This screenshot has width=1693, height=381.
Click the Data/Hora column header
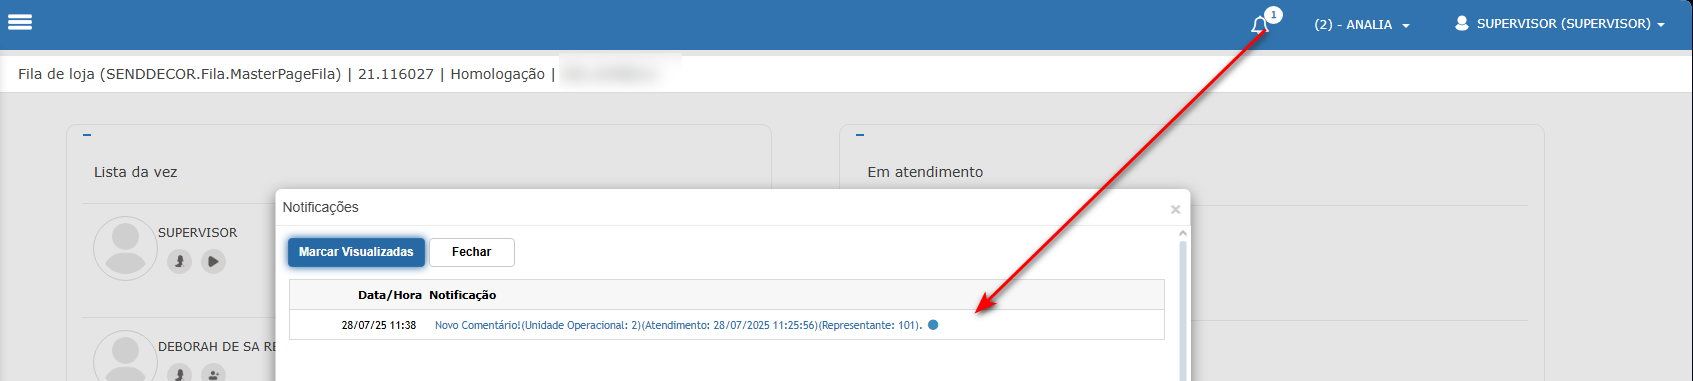(390, 295)
